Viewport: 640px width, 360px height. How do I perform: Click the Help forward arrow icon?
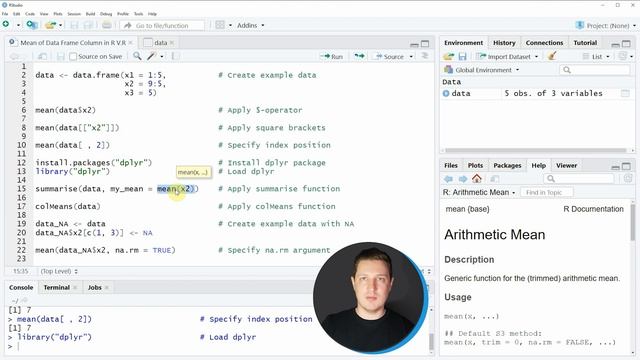[462, 179]
